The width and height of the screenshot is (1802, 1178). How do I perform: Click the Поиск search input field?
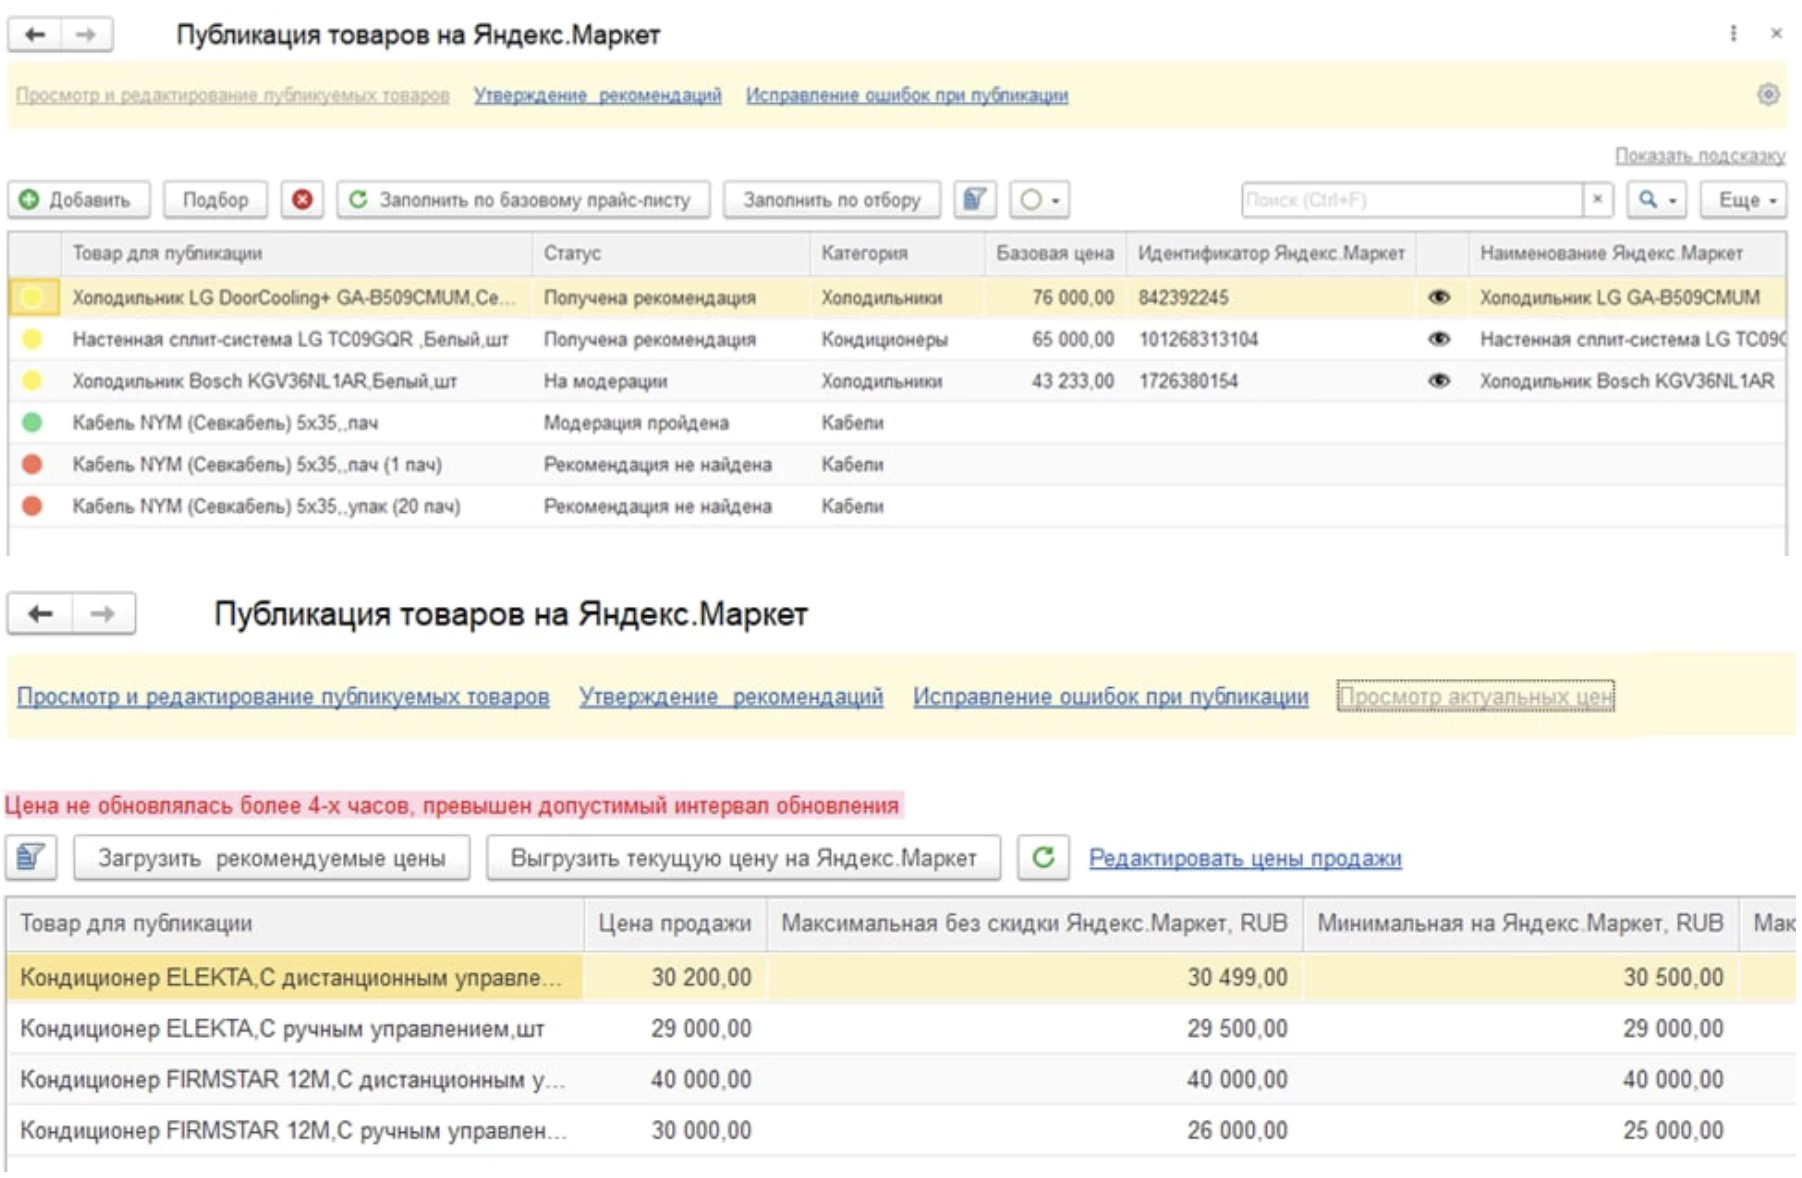click(1410, 200)
